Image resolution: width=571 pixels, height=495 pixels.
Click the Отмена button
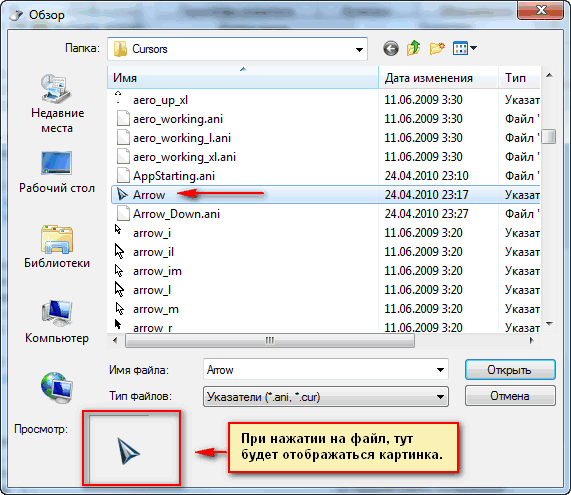pyautogui.click(x=510, y=396)
